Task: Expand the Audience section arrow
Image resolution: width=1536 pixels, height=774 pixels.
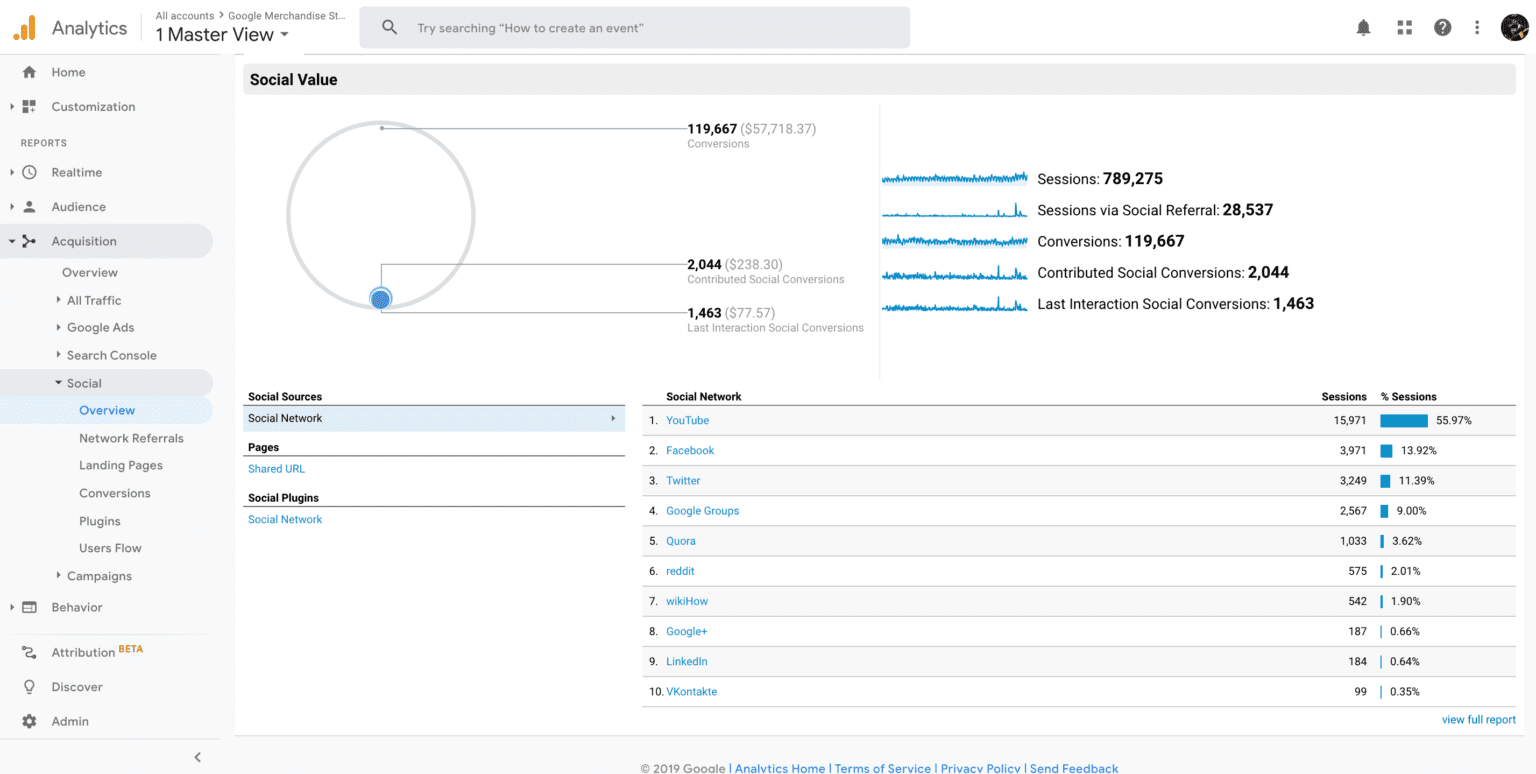Action: click(x=11, y=207)
